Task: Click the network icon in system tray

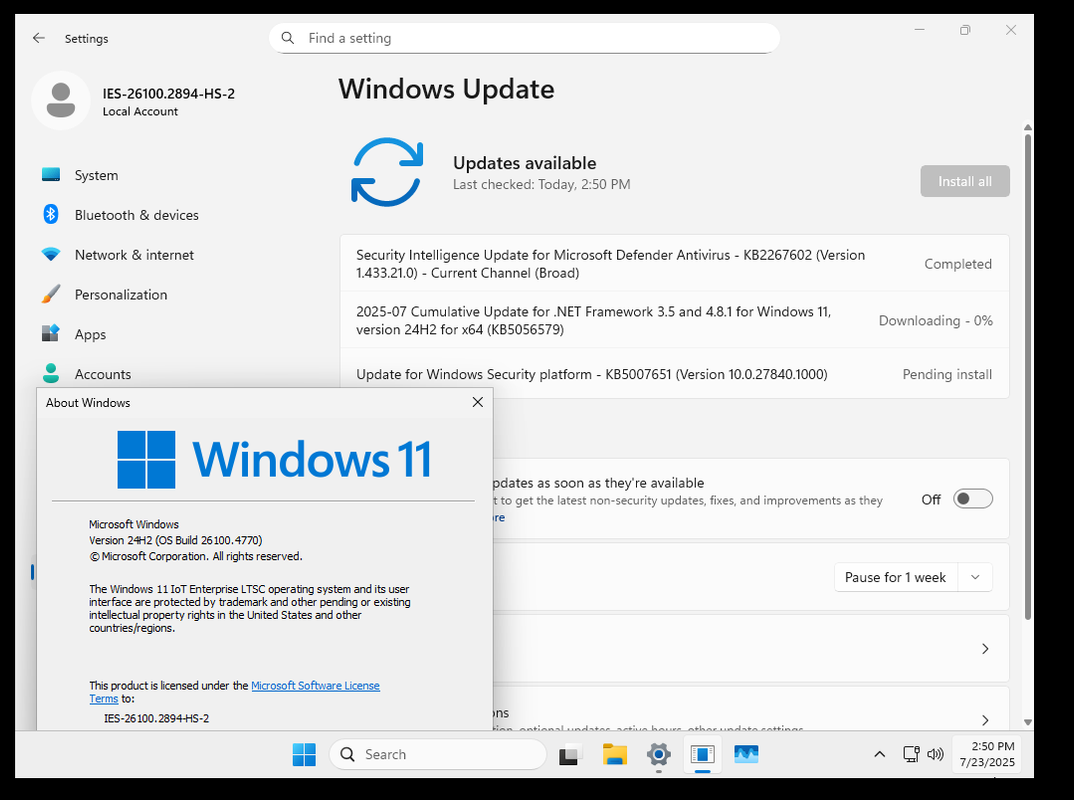Action: pos(911,754)
